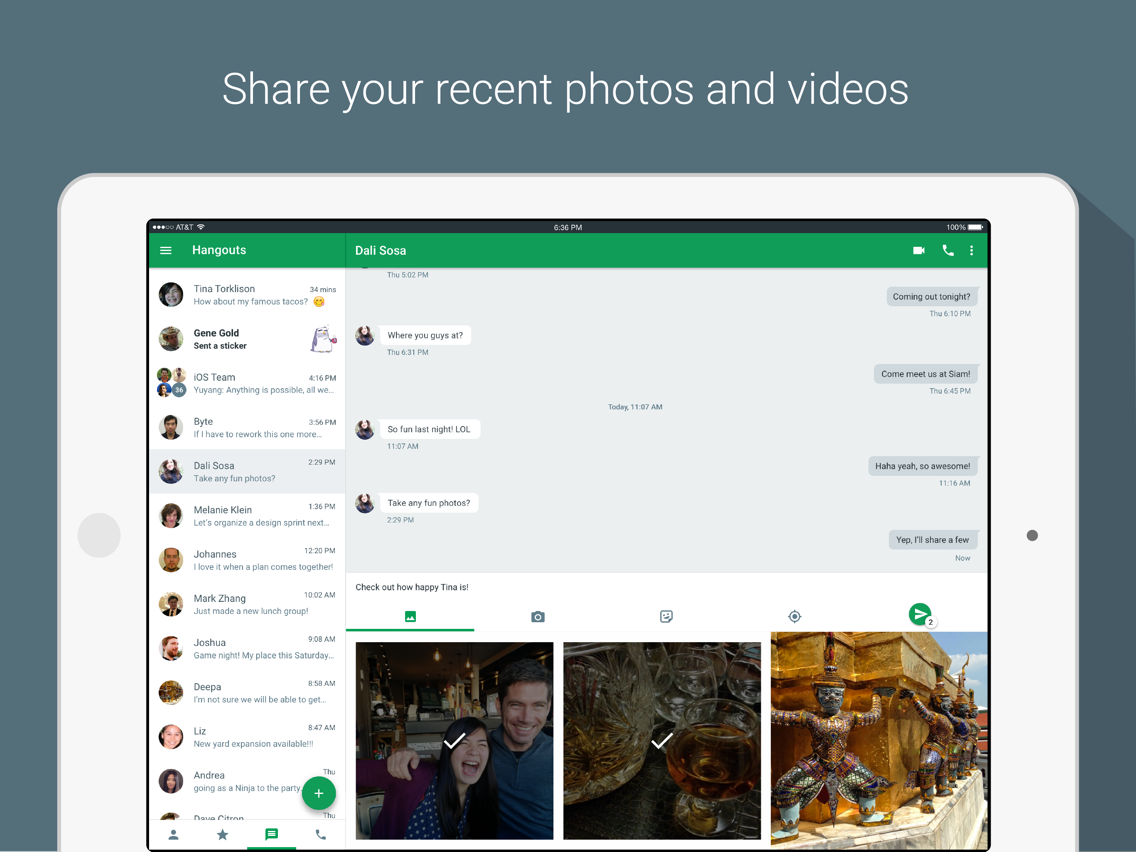1136x852 pixels.
Task: Click Liz's avatar
Action: pyautogui.click(x=171, y=737)
